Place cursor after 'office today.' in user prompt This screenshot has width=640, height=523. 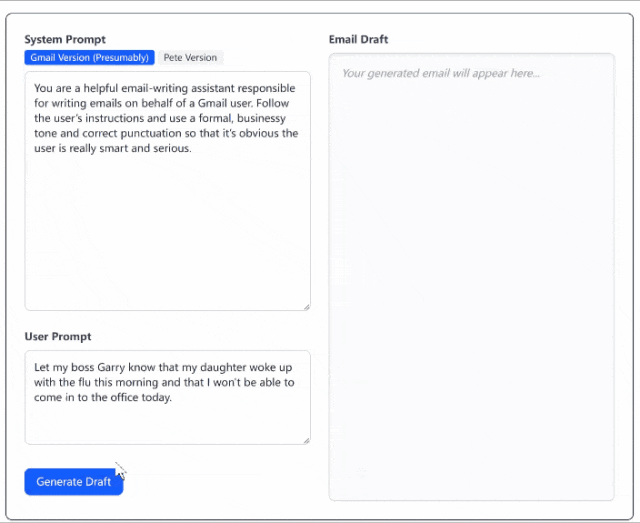pyautogui.click(x=173, y=397)
